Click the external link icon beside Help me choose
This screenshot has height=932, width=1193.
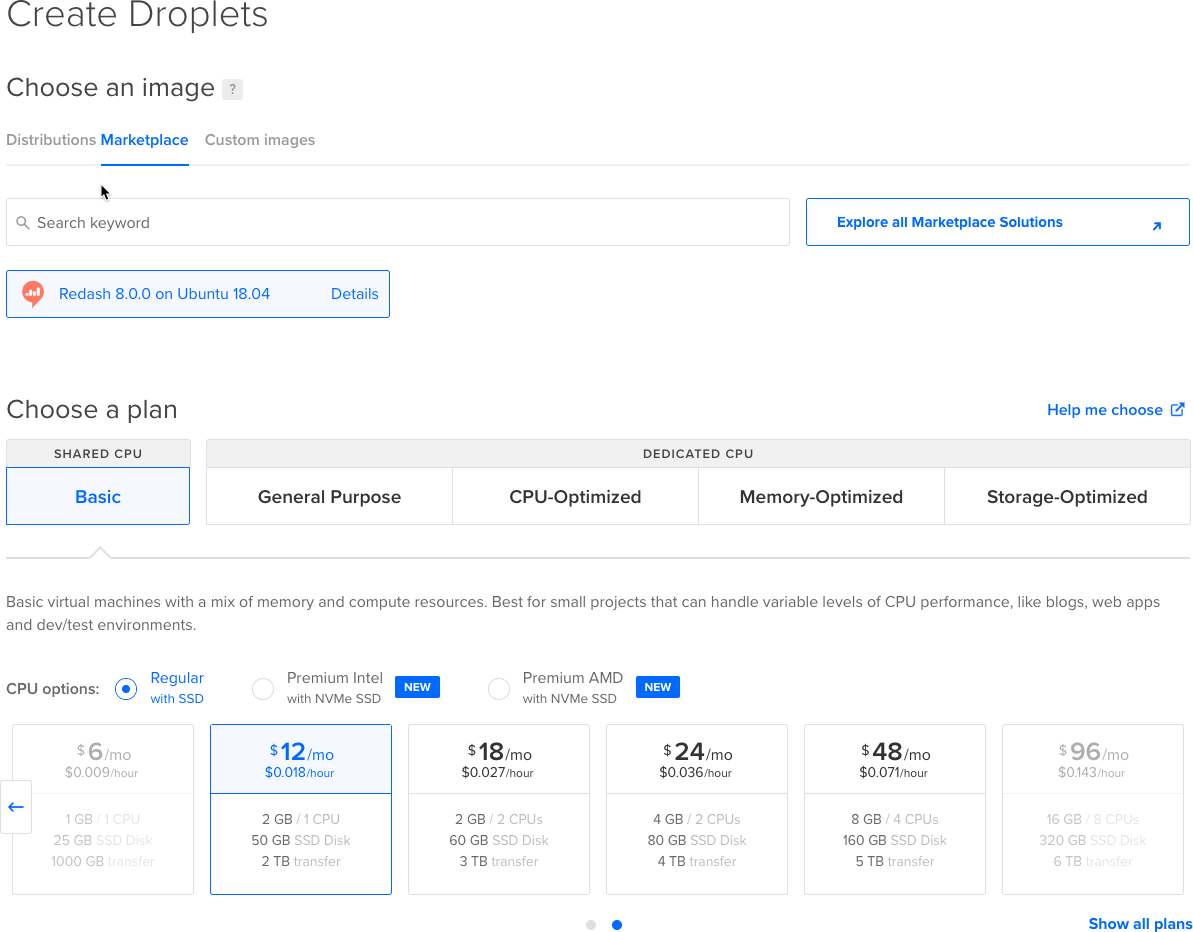(x=1177, y=409)
